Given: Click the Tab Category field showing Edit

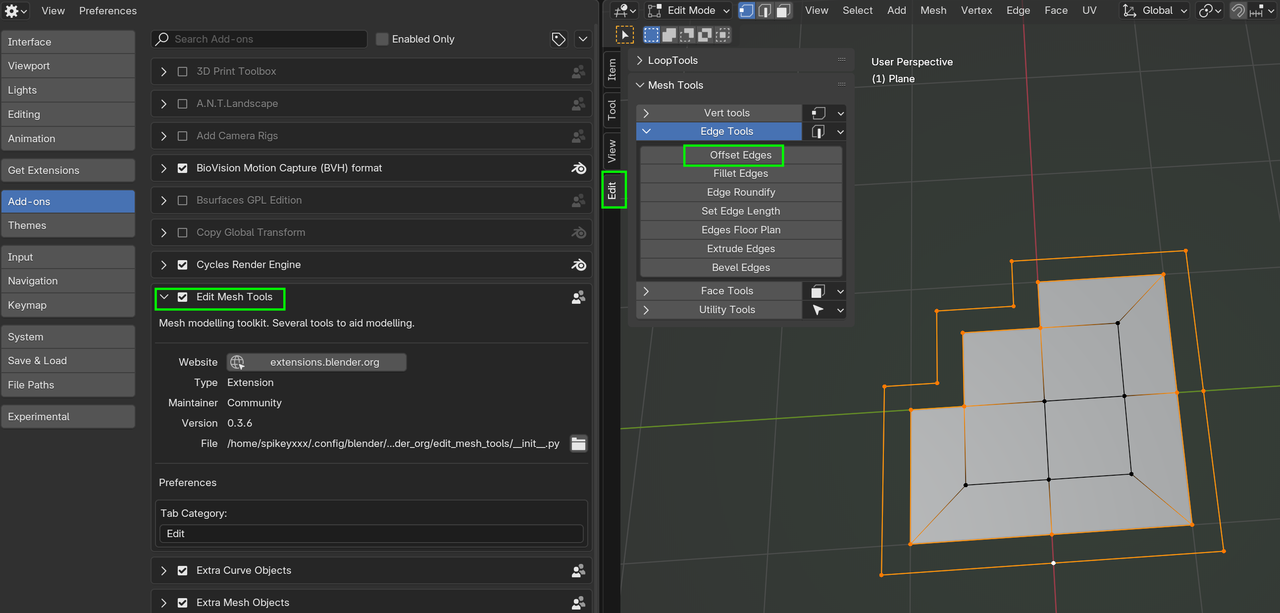Looking at the screenshot, I should pyautogui.click(x=371, y=534).
